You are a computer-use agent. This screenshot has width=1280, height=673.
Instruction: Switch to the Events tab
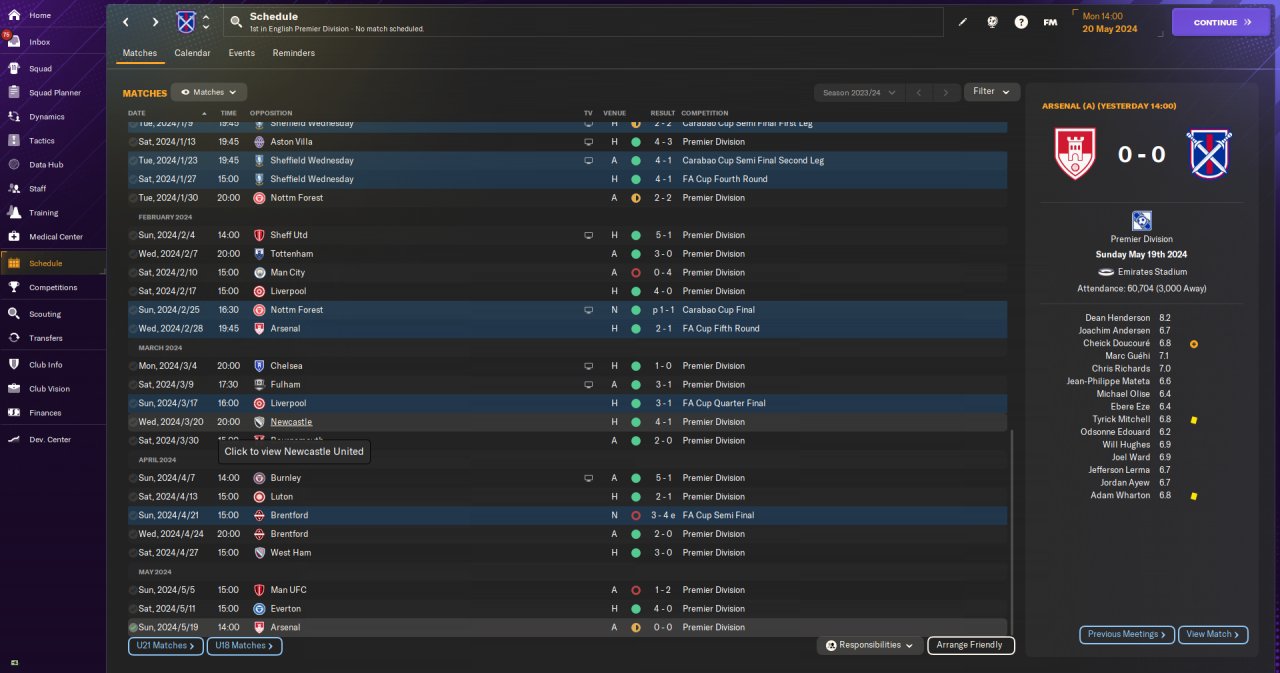coord(241,53)
